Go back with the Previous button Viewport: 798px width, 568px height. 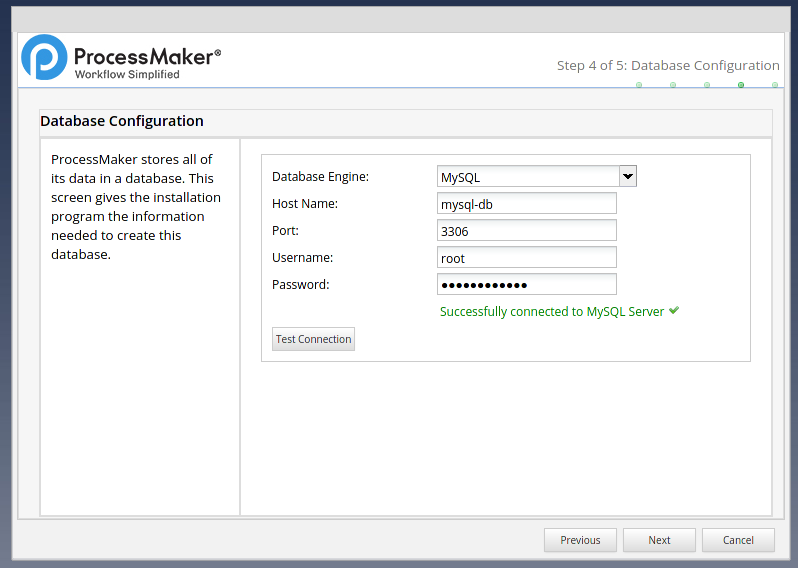click(580, 540)
